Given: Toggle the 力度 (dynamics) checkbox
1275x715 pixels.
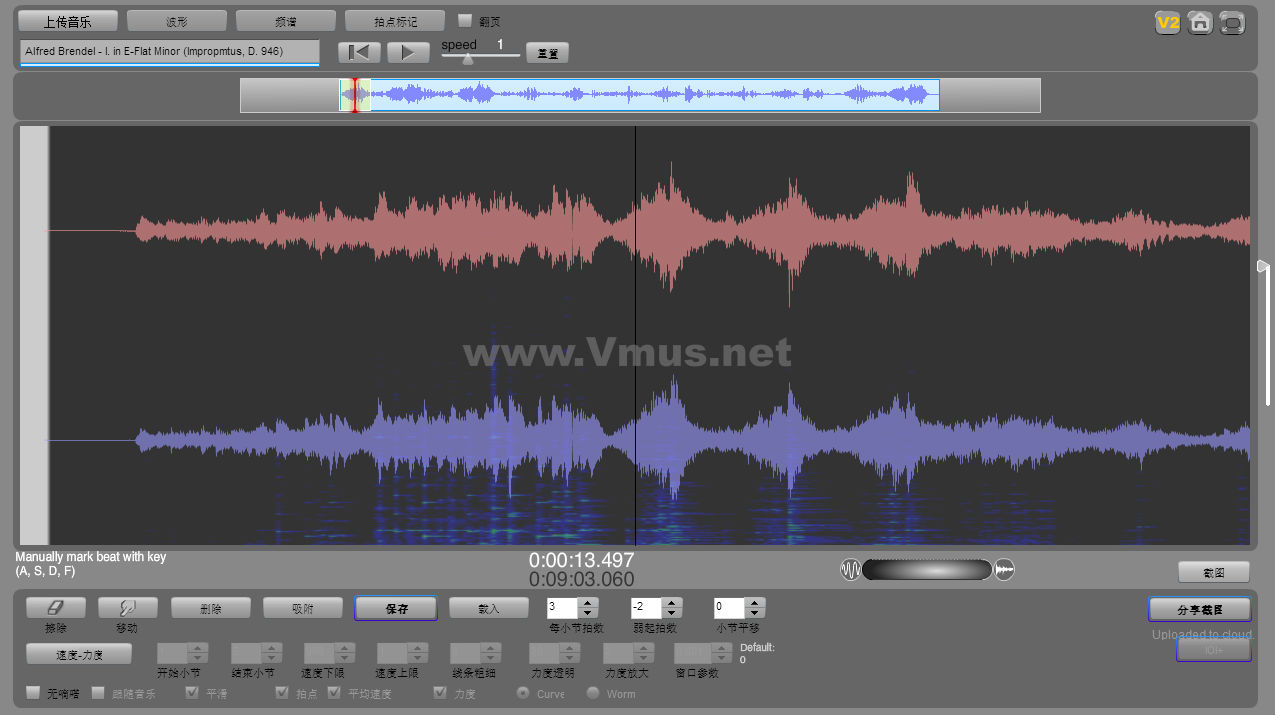Looking at the screenshot, I should tap(440, 692).
